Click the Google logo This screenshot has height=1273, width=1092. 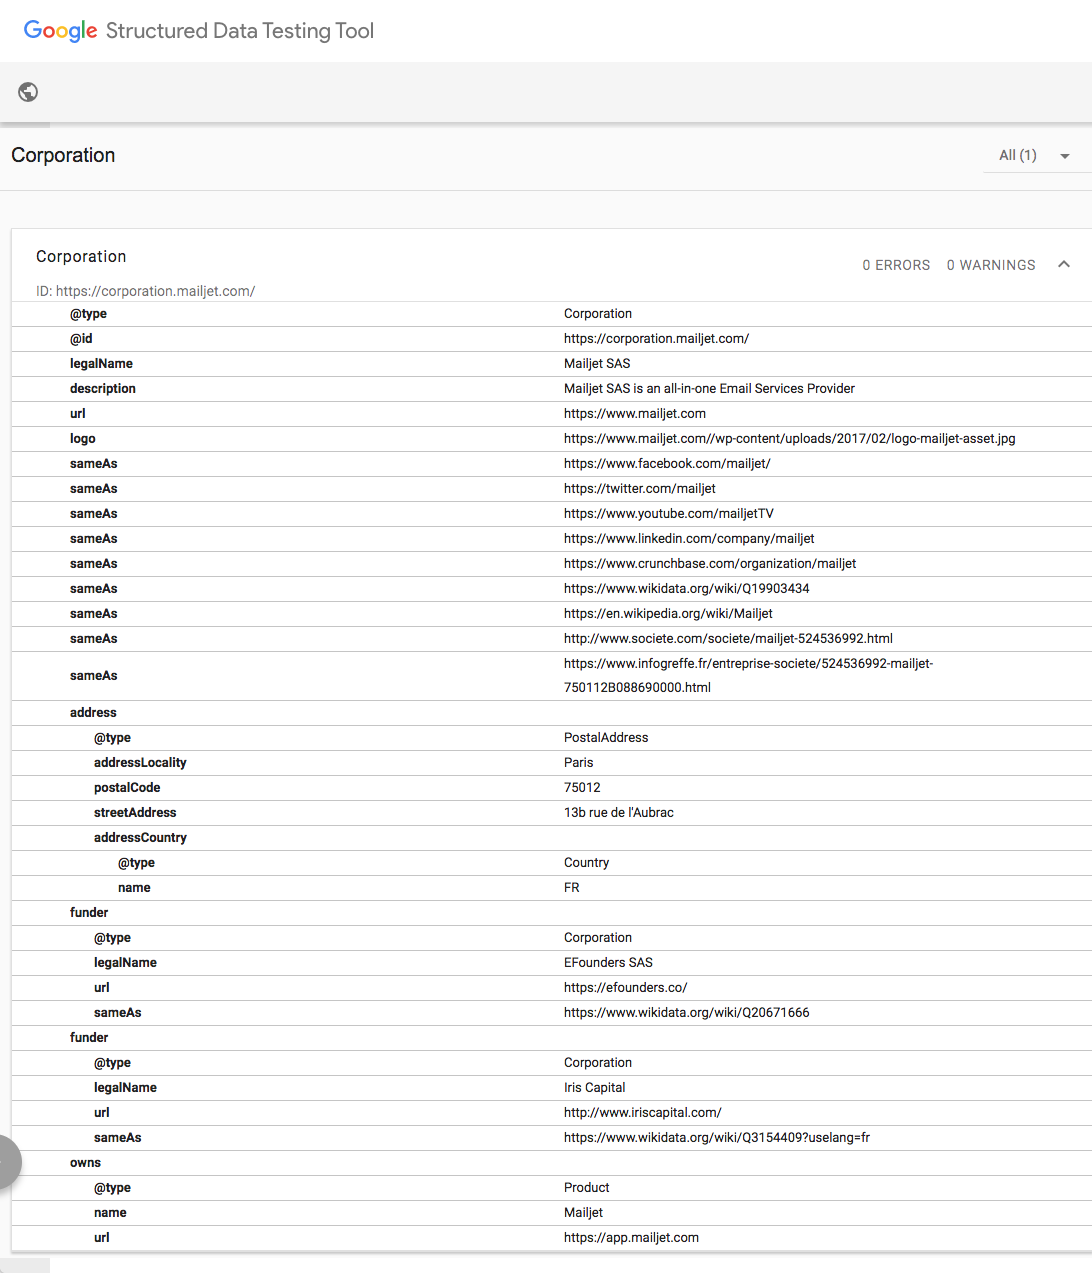pos(61,31)
